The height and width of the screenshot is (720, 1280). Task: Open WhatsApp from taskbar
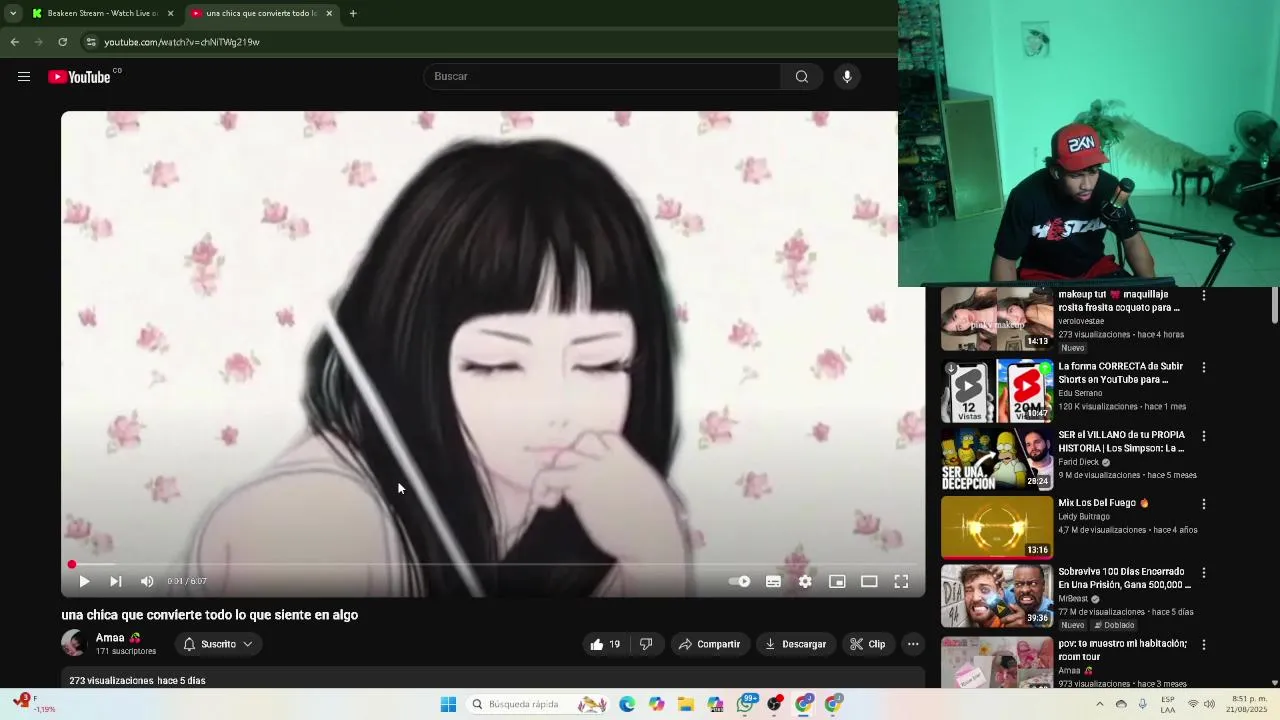coord(746,704)
